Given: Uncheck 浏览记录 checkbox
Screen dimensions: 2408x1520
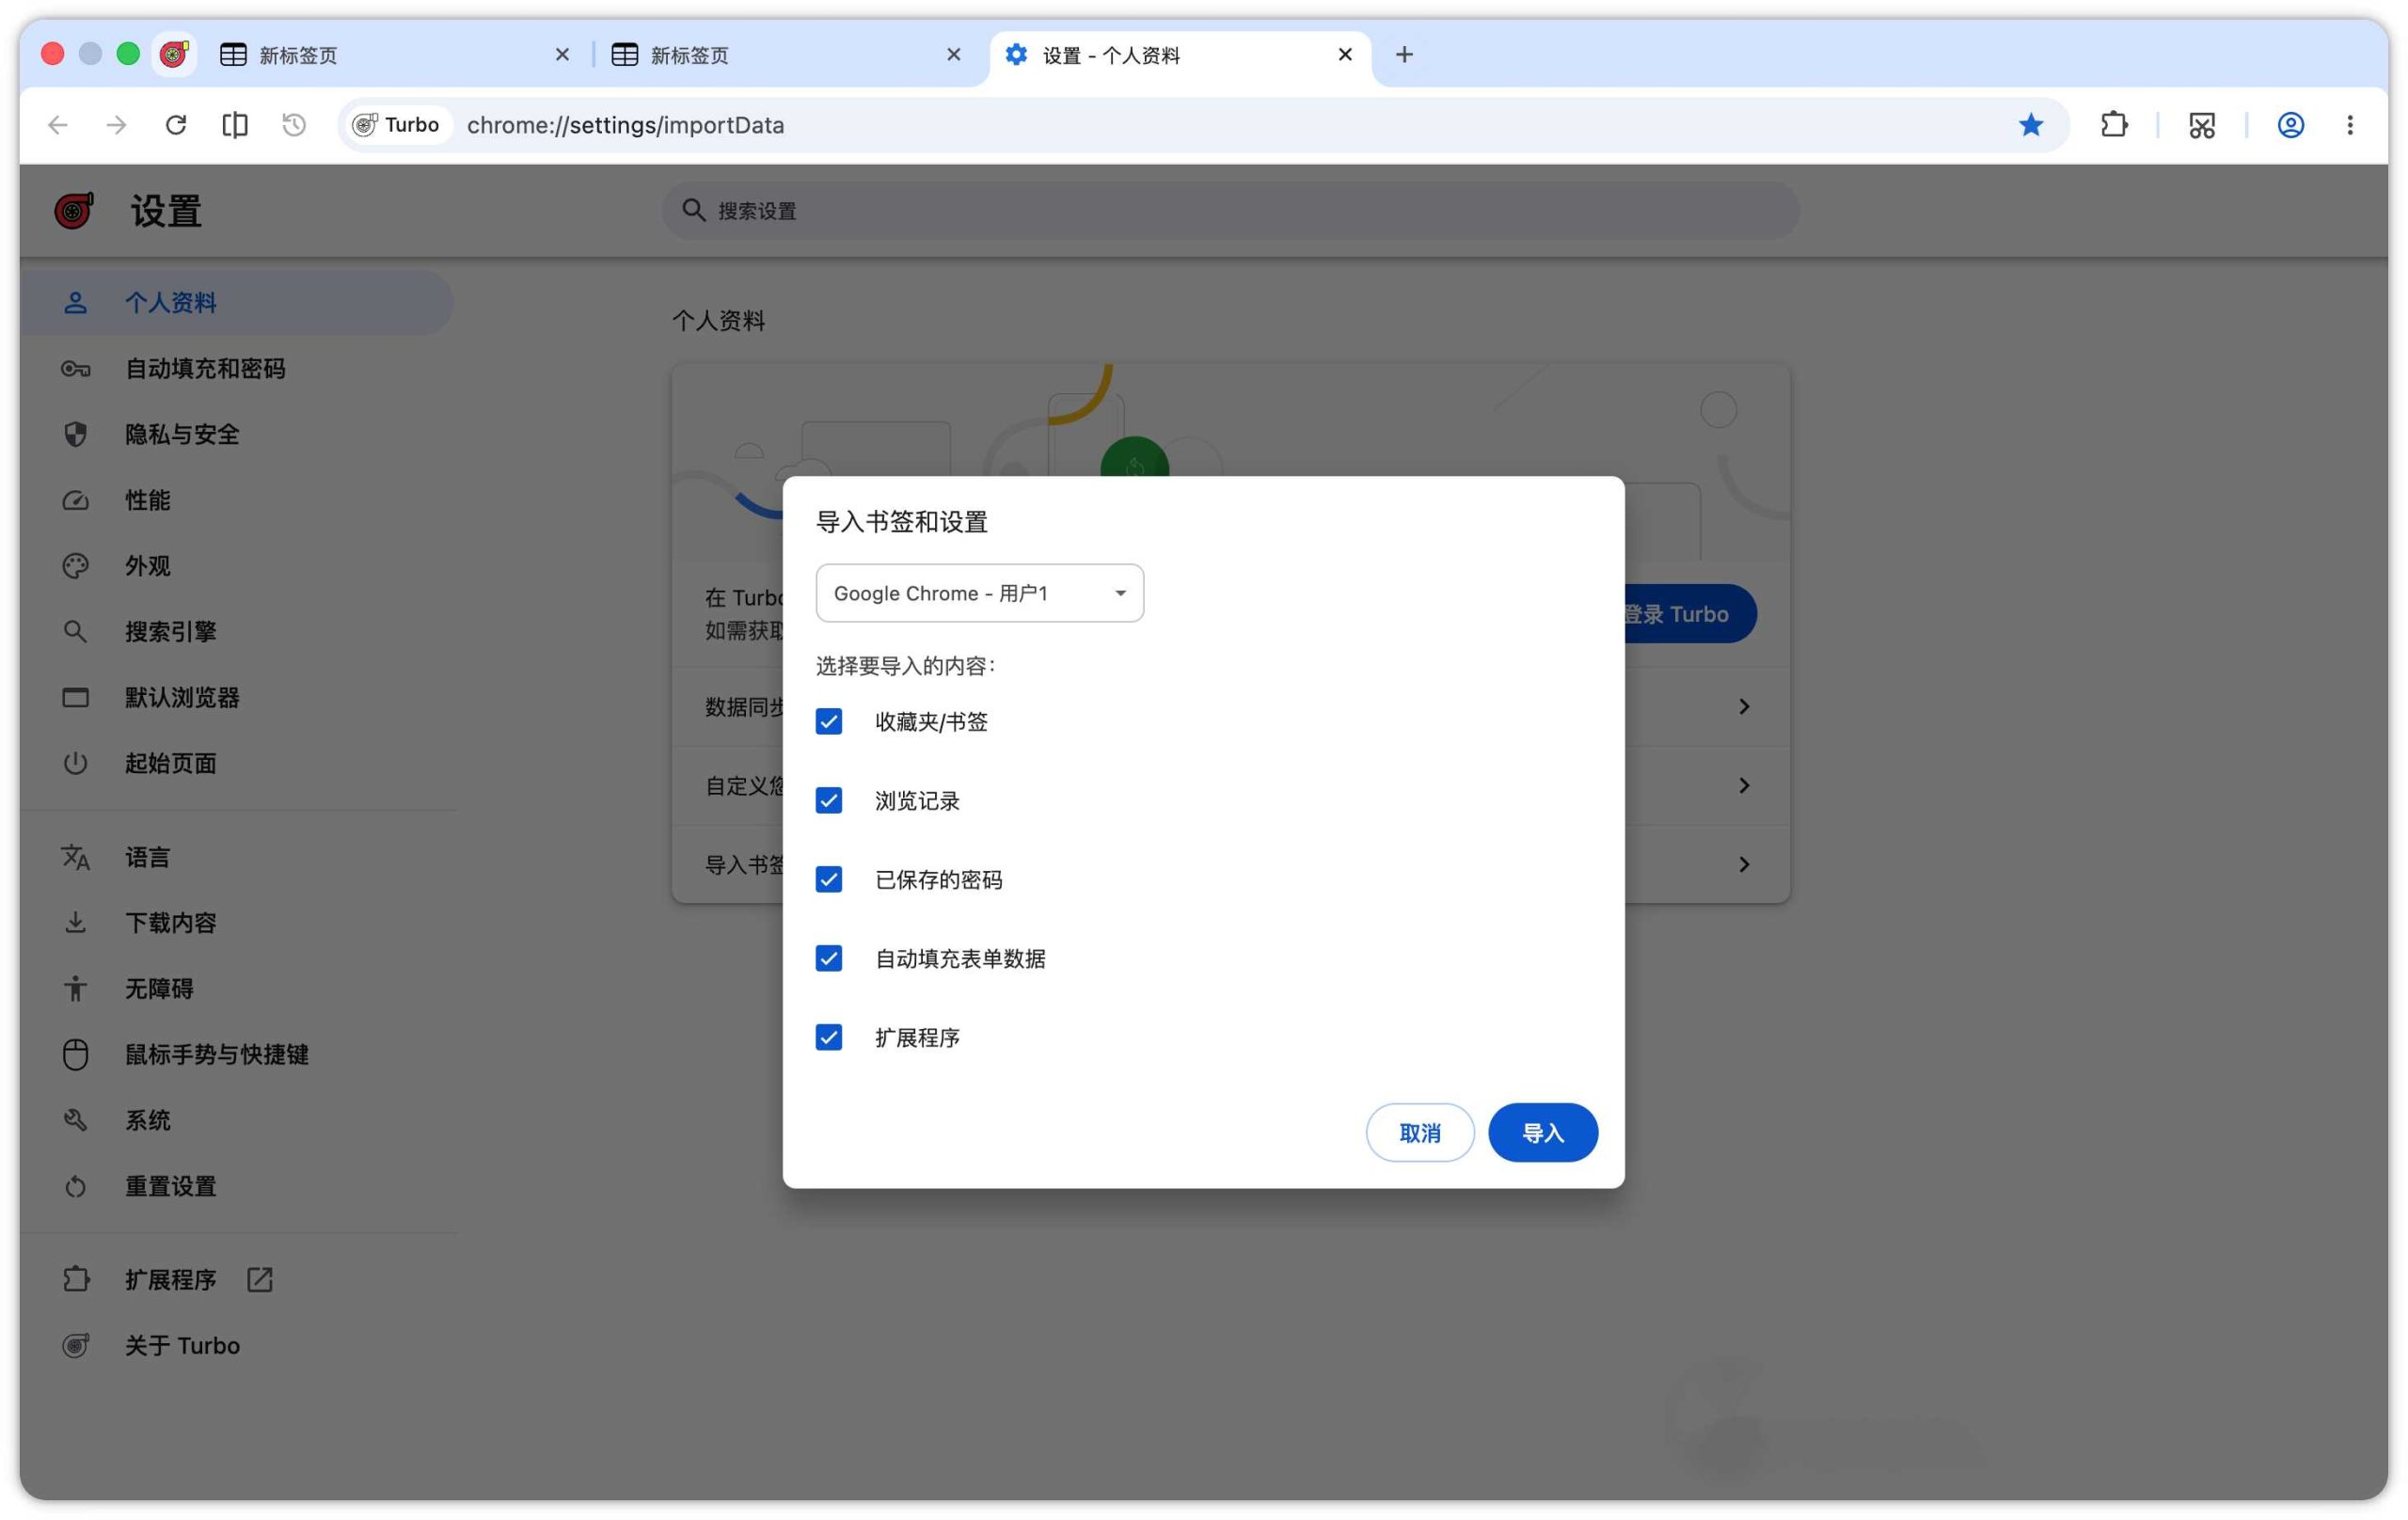Looking at the screenshot, I should click(x=829, y=801).
